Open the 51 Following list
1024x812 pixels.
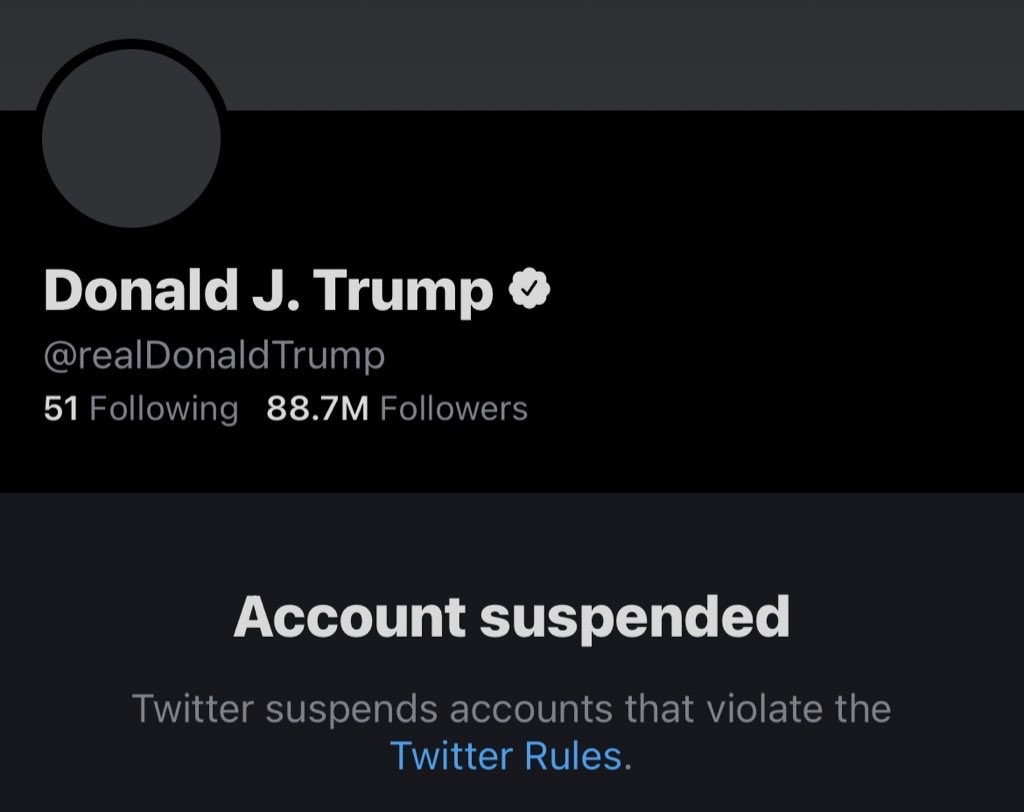pyautogui.click(x=141, y=409)
